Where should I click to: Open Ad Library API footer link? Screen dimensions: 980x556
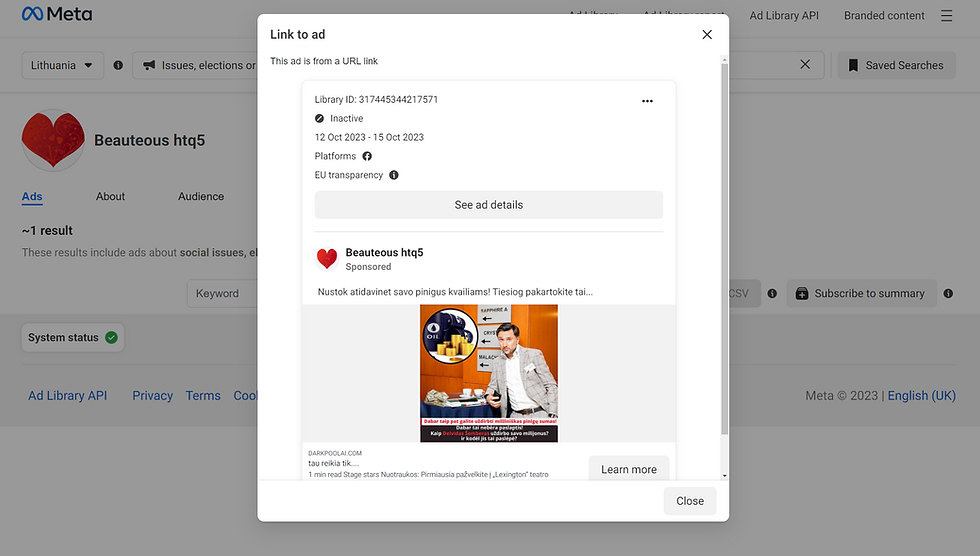[68, 395]
